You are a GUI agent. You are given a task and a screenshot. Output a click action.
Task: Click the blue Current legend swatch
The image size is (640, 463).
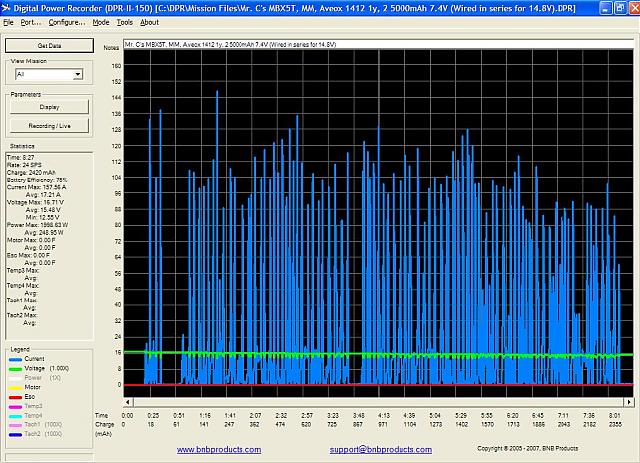[x=13, y=358]
